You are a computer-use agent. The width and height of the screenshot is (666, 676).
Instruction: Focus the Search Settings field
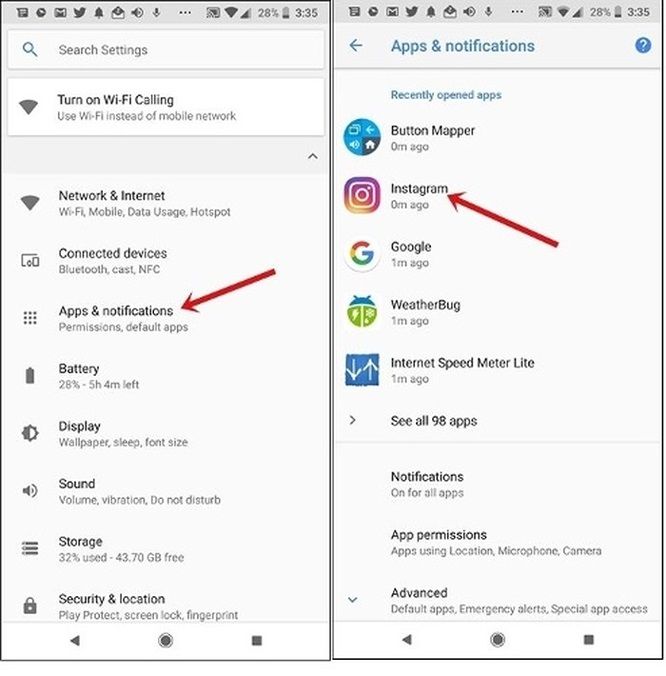tap(166, 50)
